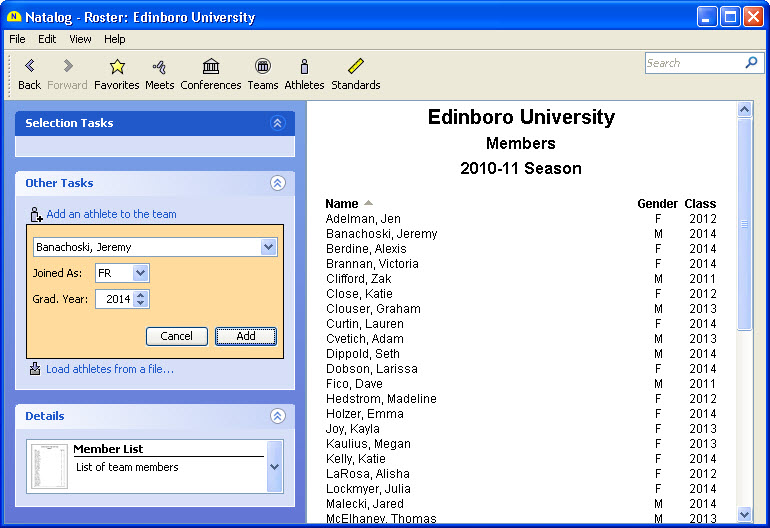
Task: Open athlete name dropdown showing Banachoski, Jeremy
Action: [268, 247]
